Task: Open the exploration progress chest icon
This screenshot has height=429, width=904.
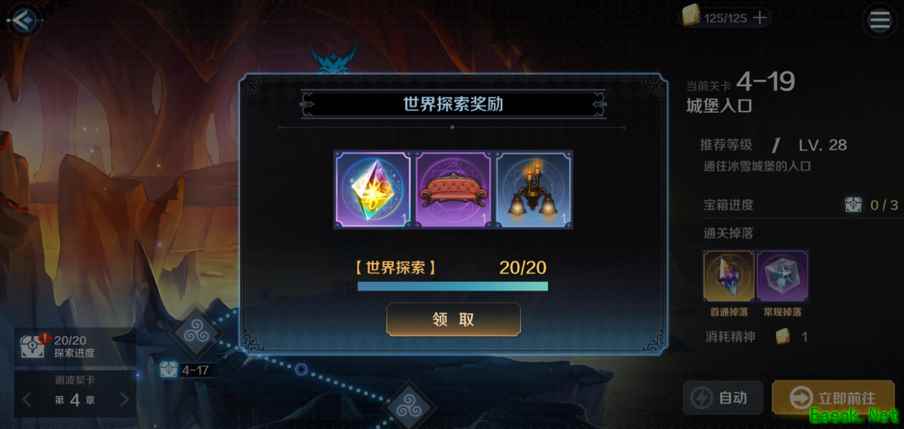Action: coord(33,345)
